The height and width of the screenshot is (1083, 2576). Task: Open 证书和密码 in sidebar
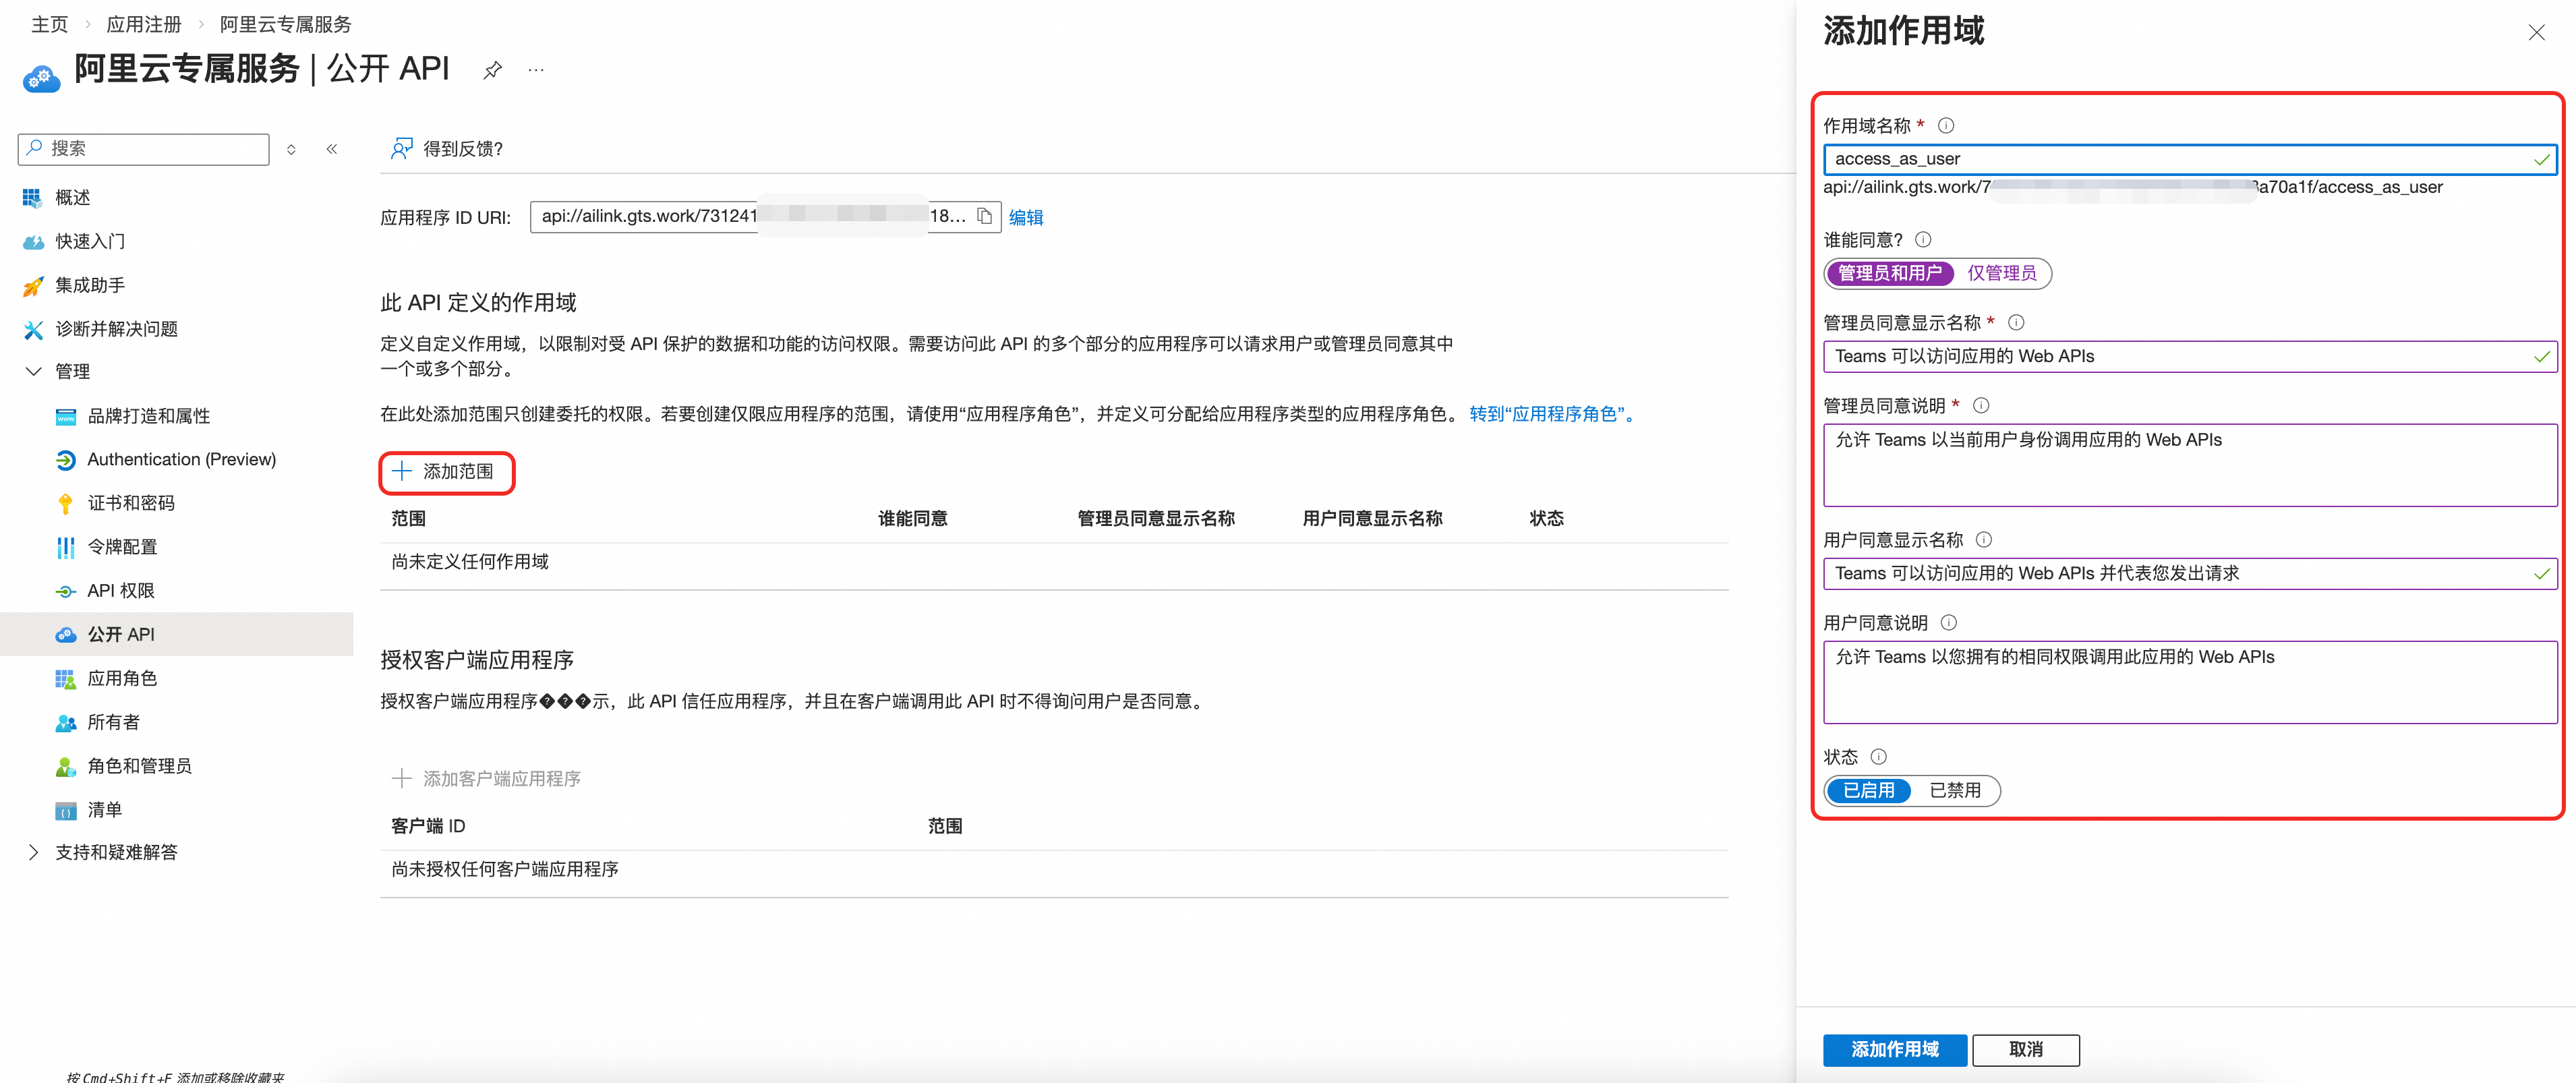(x=131, y=503)
